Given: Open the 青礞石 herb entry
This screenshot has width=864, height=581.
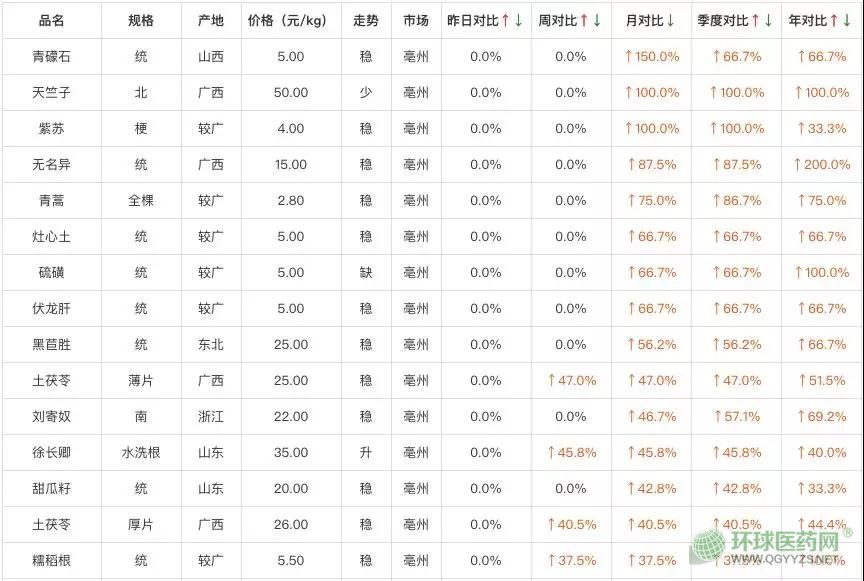Looking at the screenshot, I should (51, 57).
